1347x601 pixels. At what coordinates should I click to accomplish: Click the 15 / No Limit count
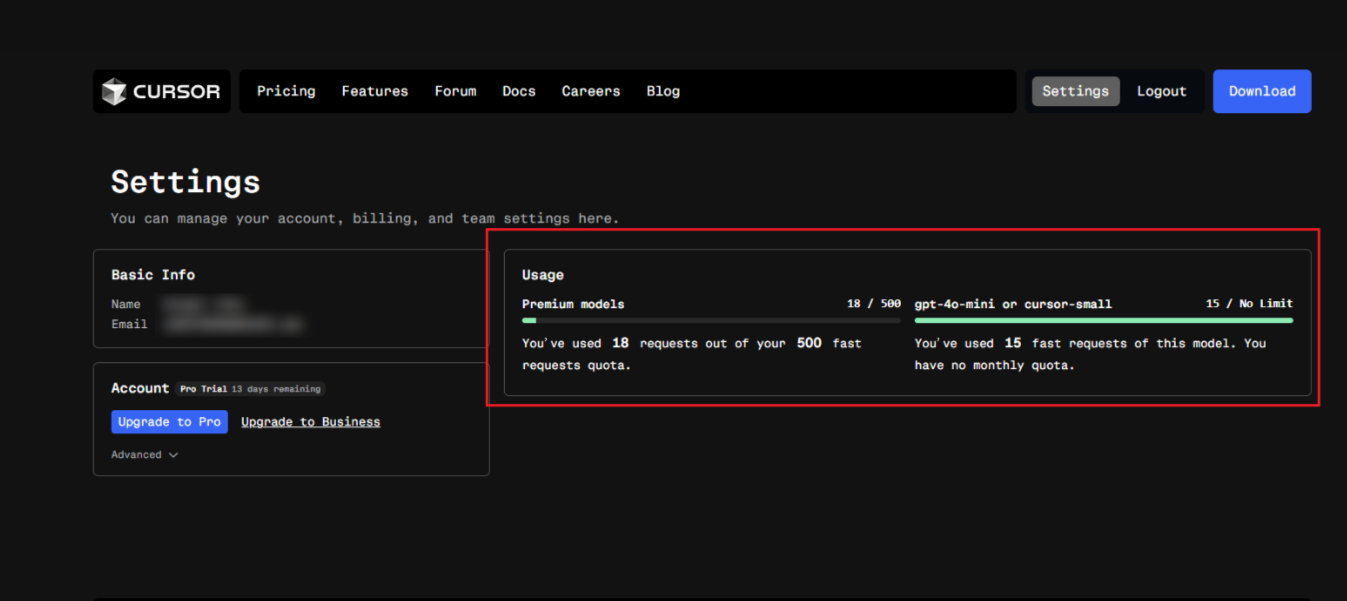[x=1249, y=304]
